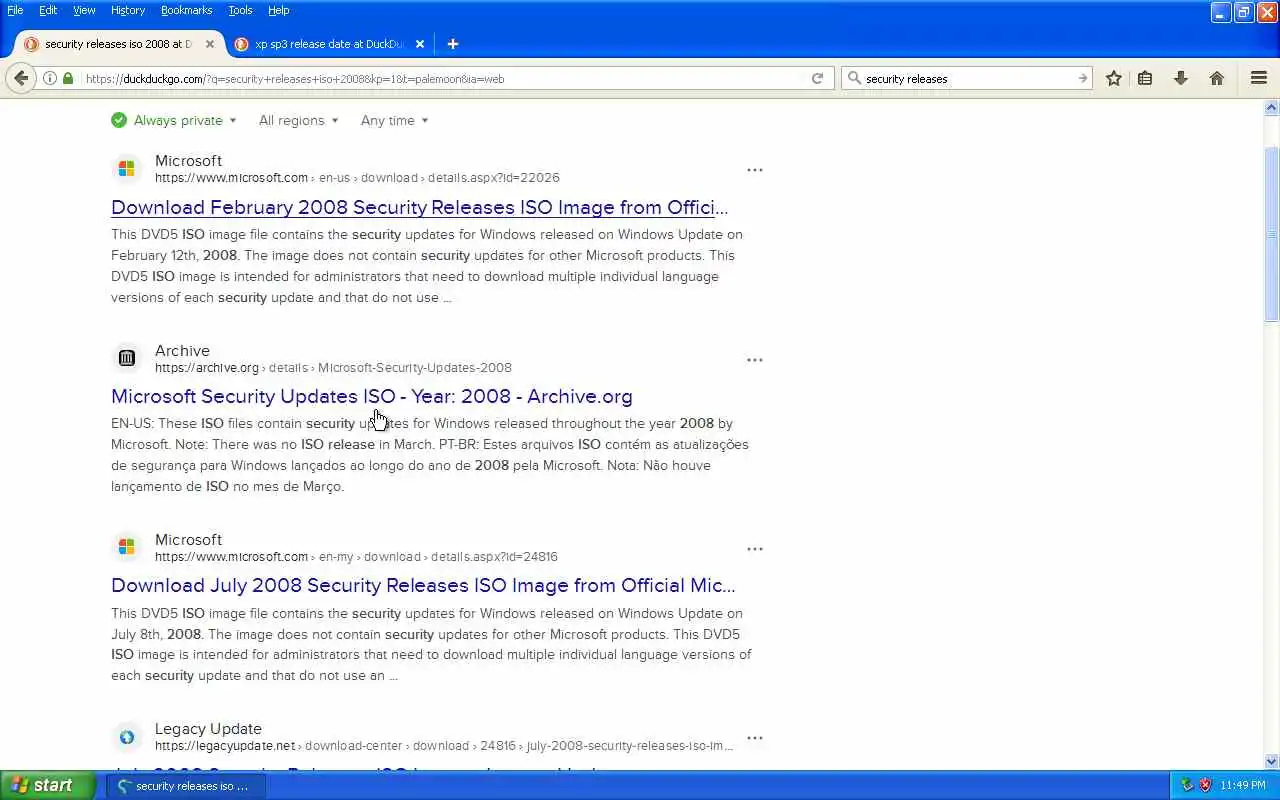The height and width of the screenshot is (800, 1280).
Task: Click the archive.org Microsoft-Security-Updates-2008 URL
Action: click(x=333, y=367)
